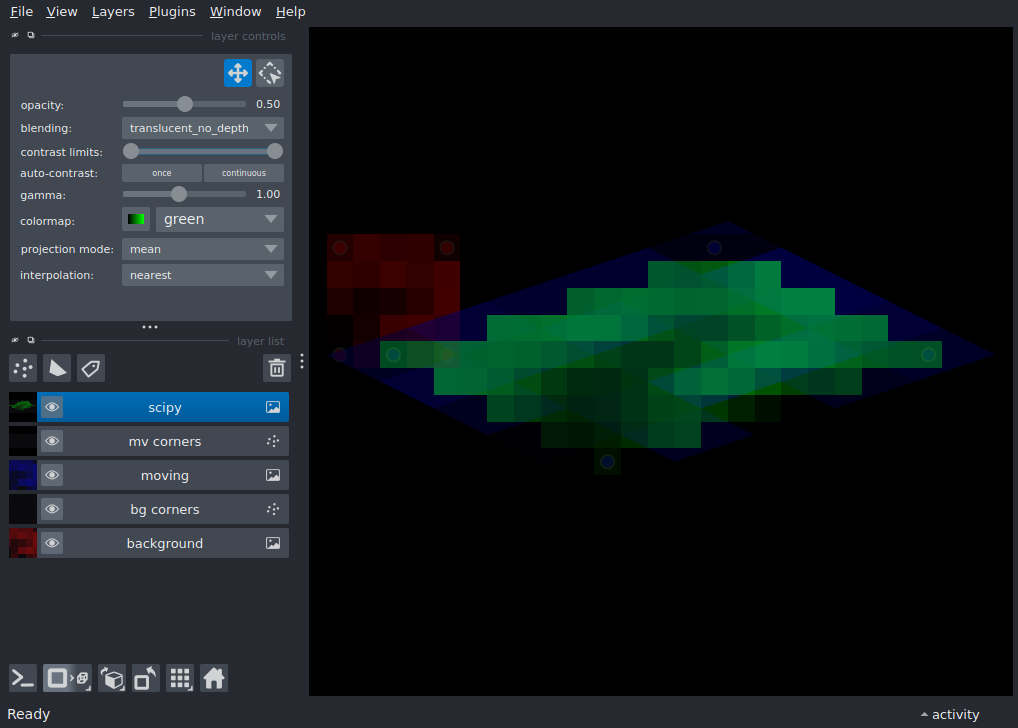Run continuous auto-contrast
The height and width of the screenshot is (728, 1018).
(x=243, y=172)
